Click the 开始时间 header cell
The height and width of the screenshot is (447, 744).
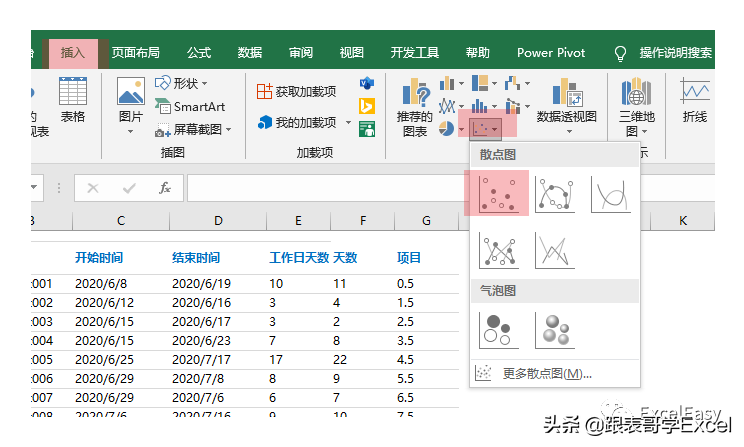click(x=99, y=258)
